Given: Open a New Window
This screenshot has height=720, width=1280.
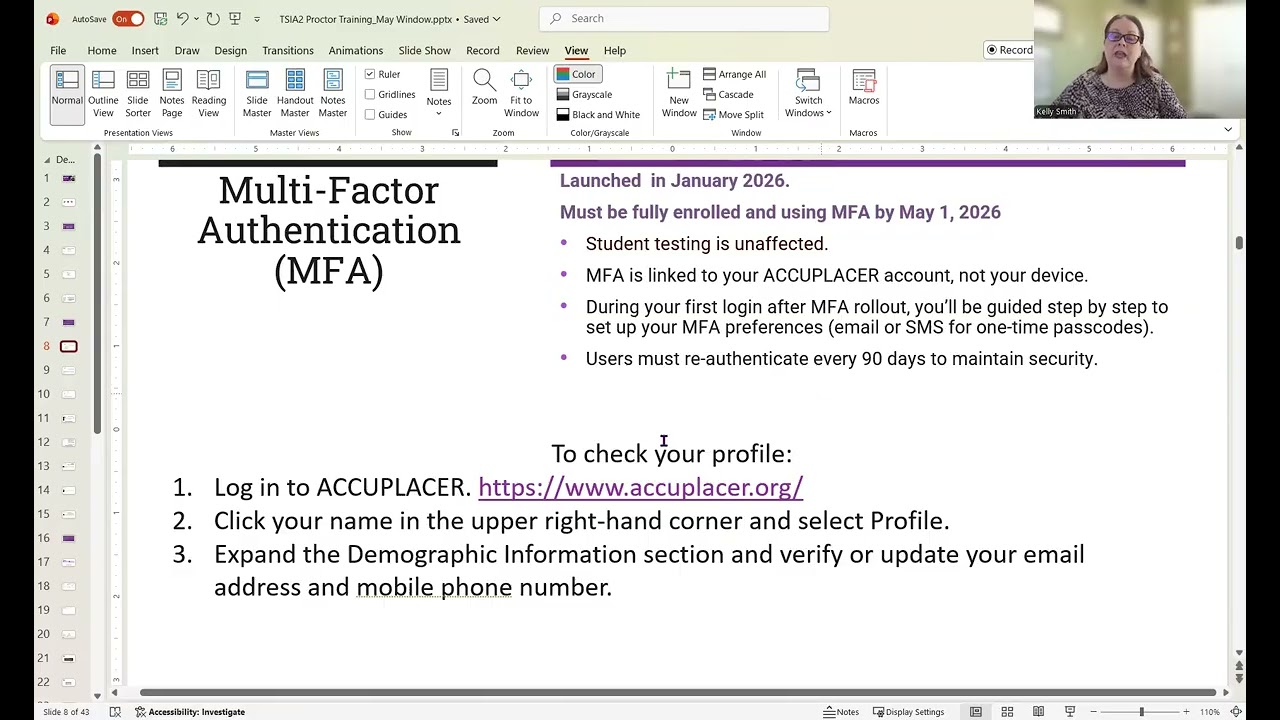Looking at the screenshot, I should click(x=679, y=92).
